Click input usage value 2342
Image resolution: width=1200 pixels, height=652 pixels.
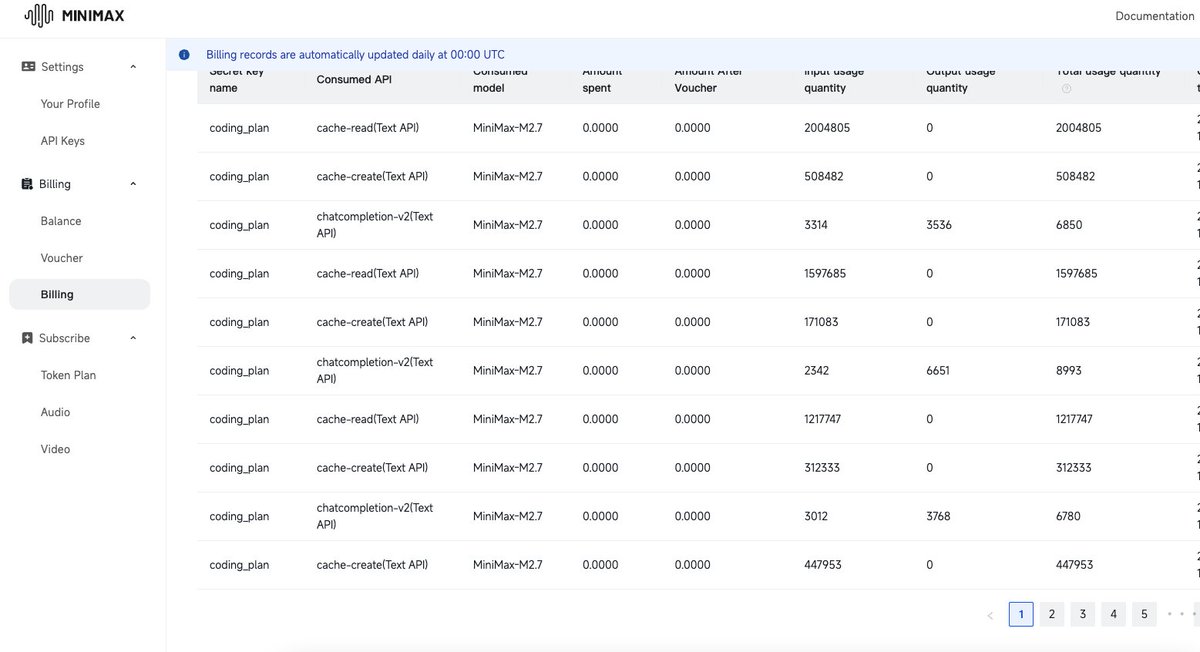click(816, 370)
